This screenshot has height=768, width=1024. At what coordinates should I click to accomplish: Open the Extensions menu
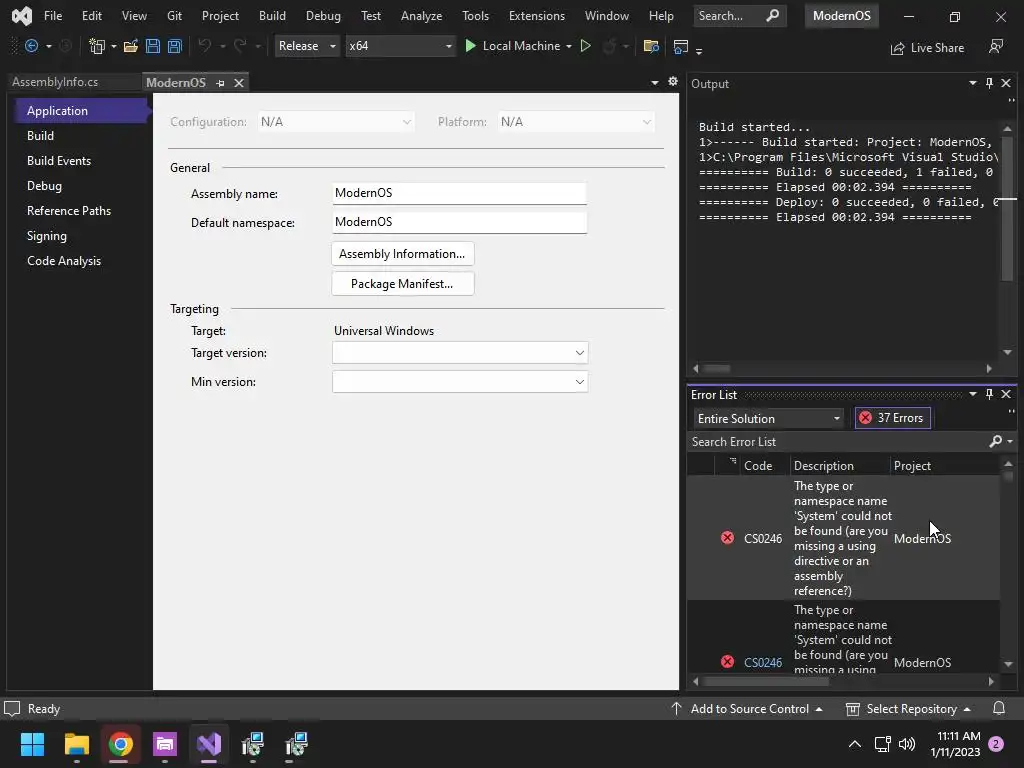point(537,16)
